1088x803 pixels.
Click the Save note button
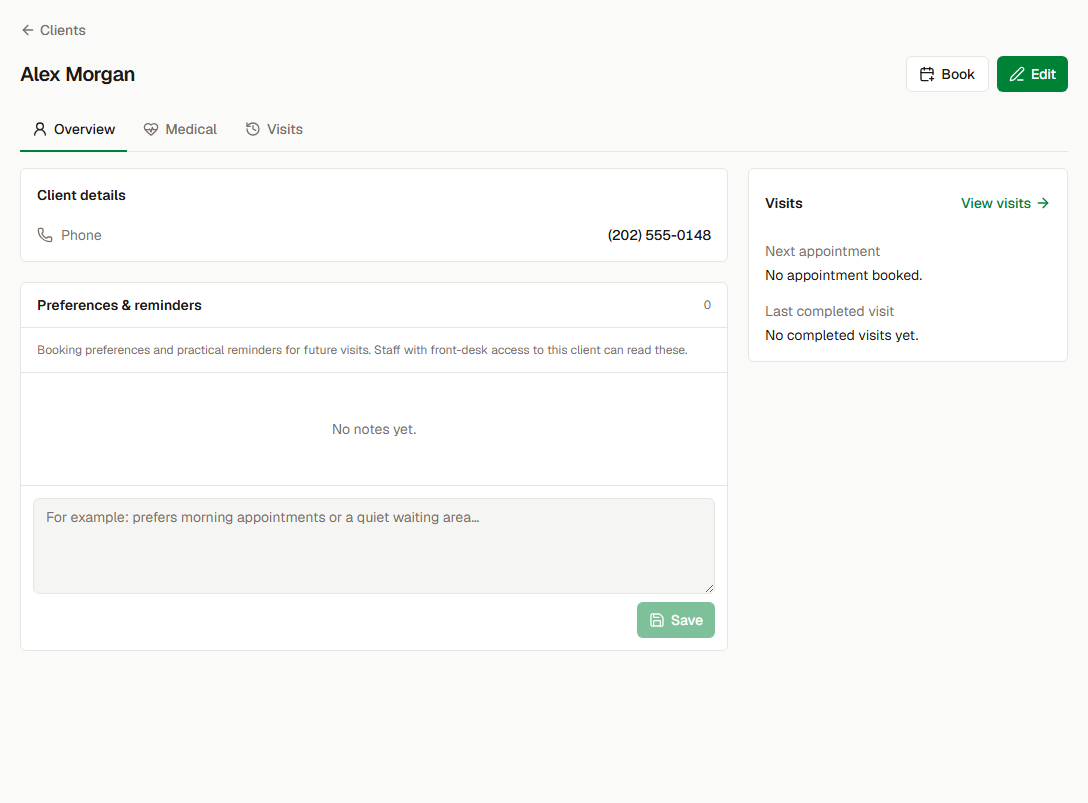[676, 620]
